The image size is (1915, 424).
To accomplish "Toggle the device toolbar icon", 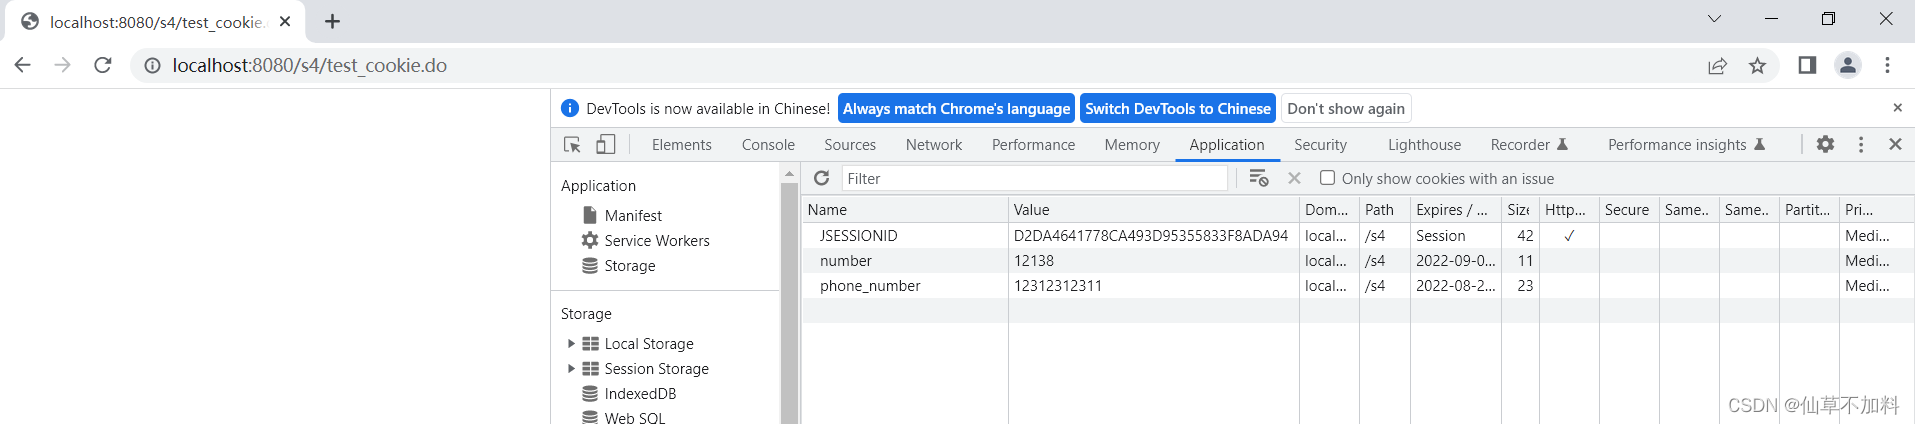I will (x=605, y=145).
